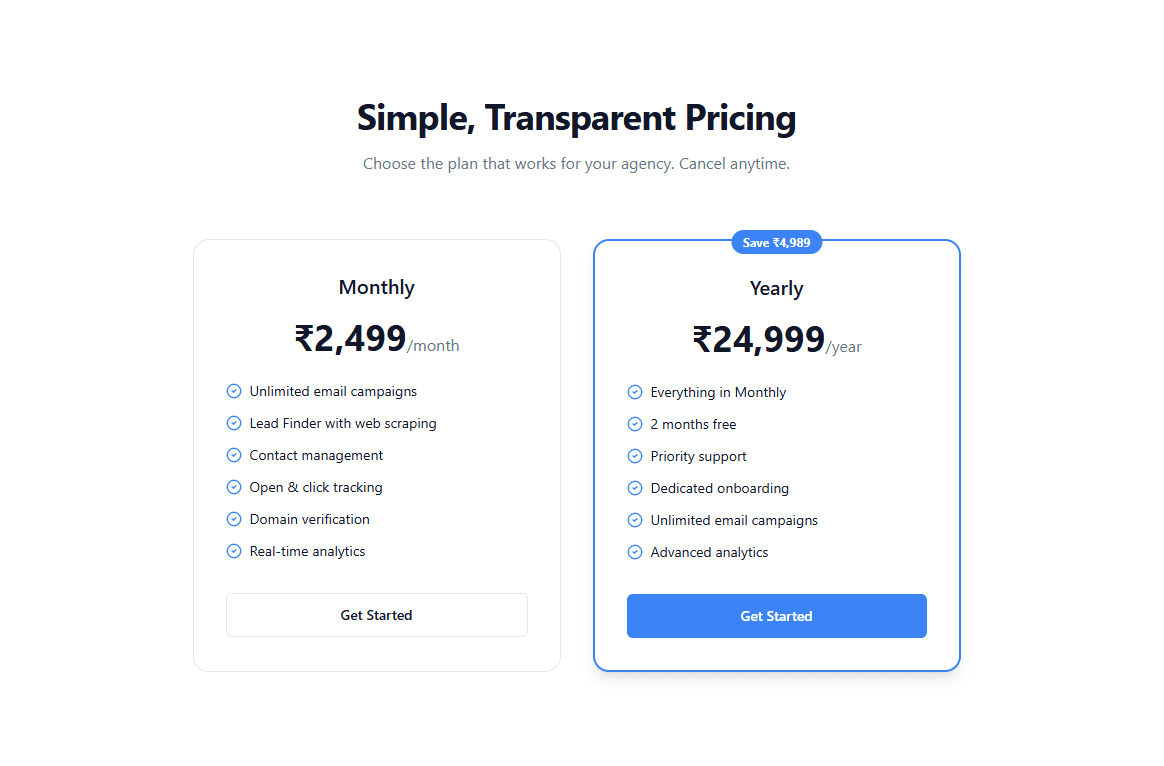Click the checkmark beside "Real-time analytics"

234,551
